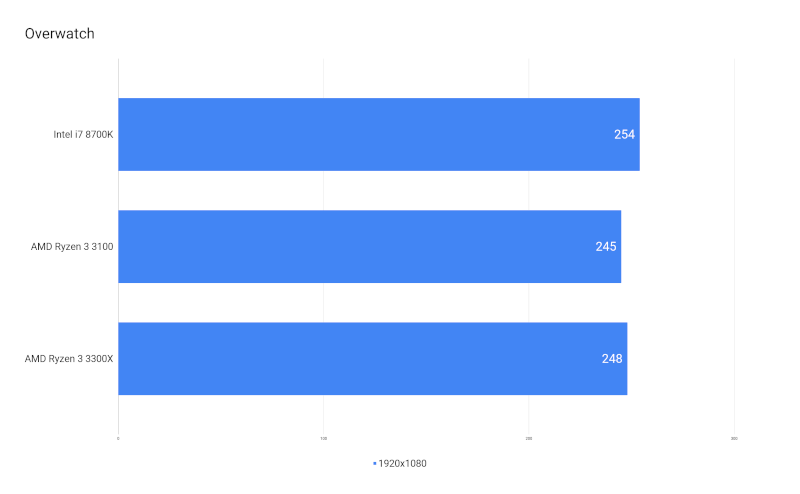Select the AMD Ryzen 3 3300X bar

(372, 359)
